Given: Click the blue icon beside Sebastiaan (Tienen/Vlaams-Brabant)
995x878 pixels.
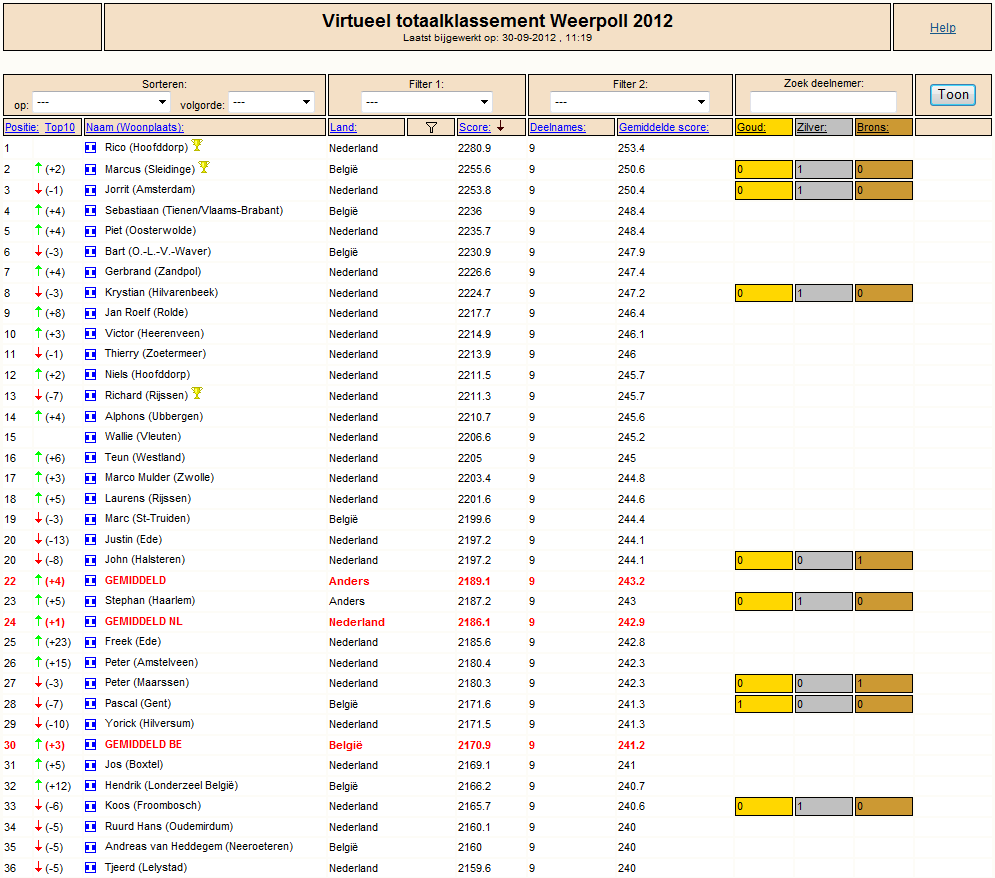Looking at the screenshot, I should [91, 211].
